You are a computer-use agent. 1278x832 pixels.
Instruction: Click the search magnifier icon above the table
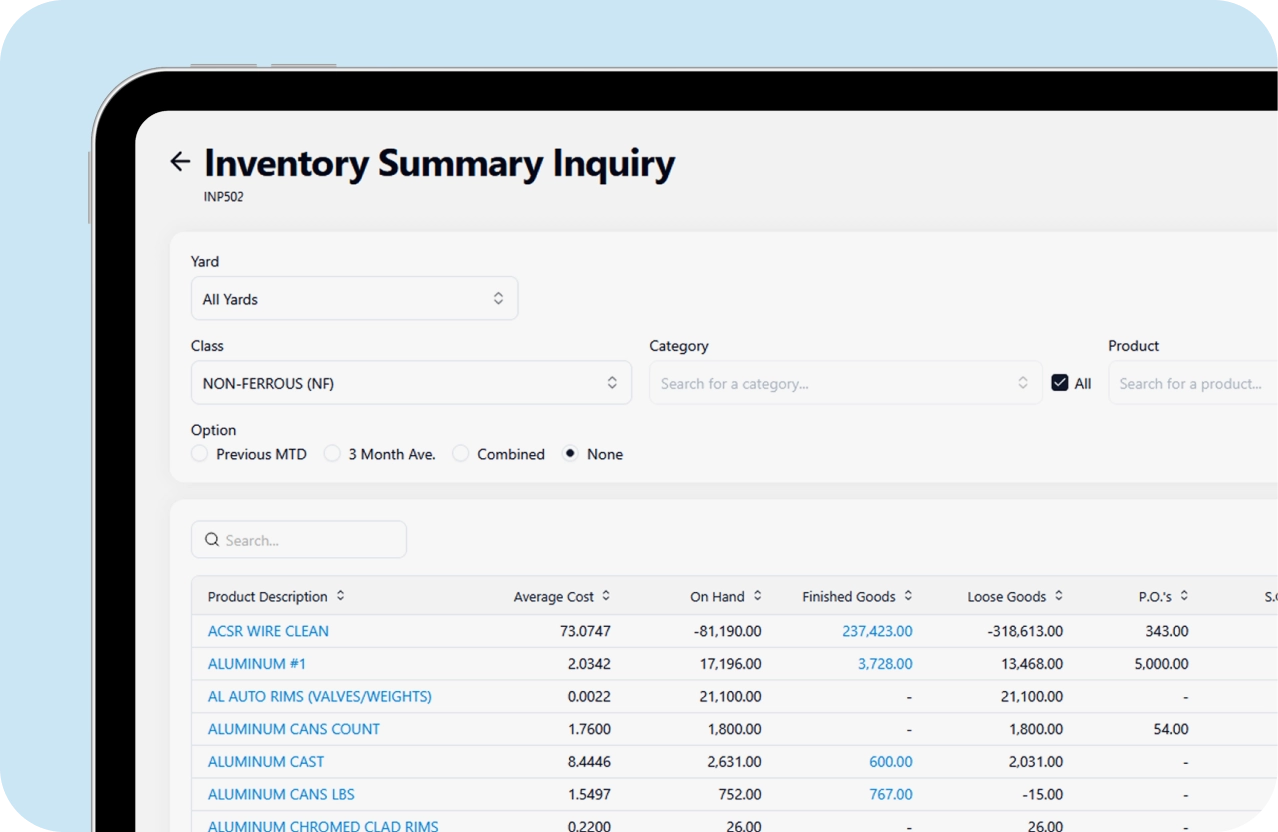212,540
